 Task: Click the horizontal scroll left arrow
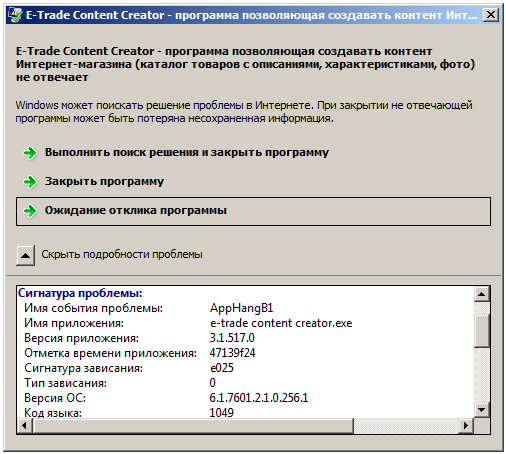pos(25,426)
